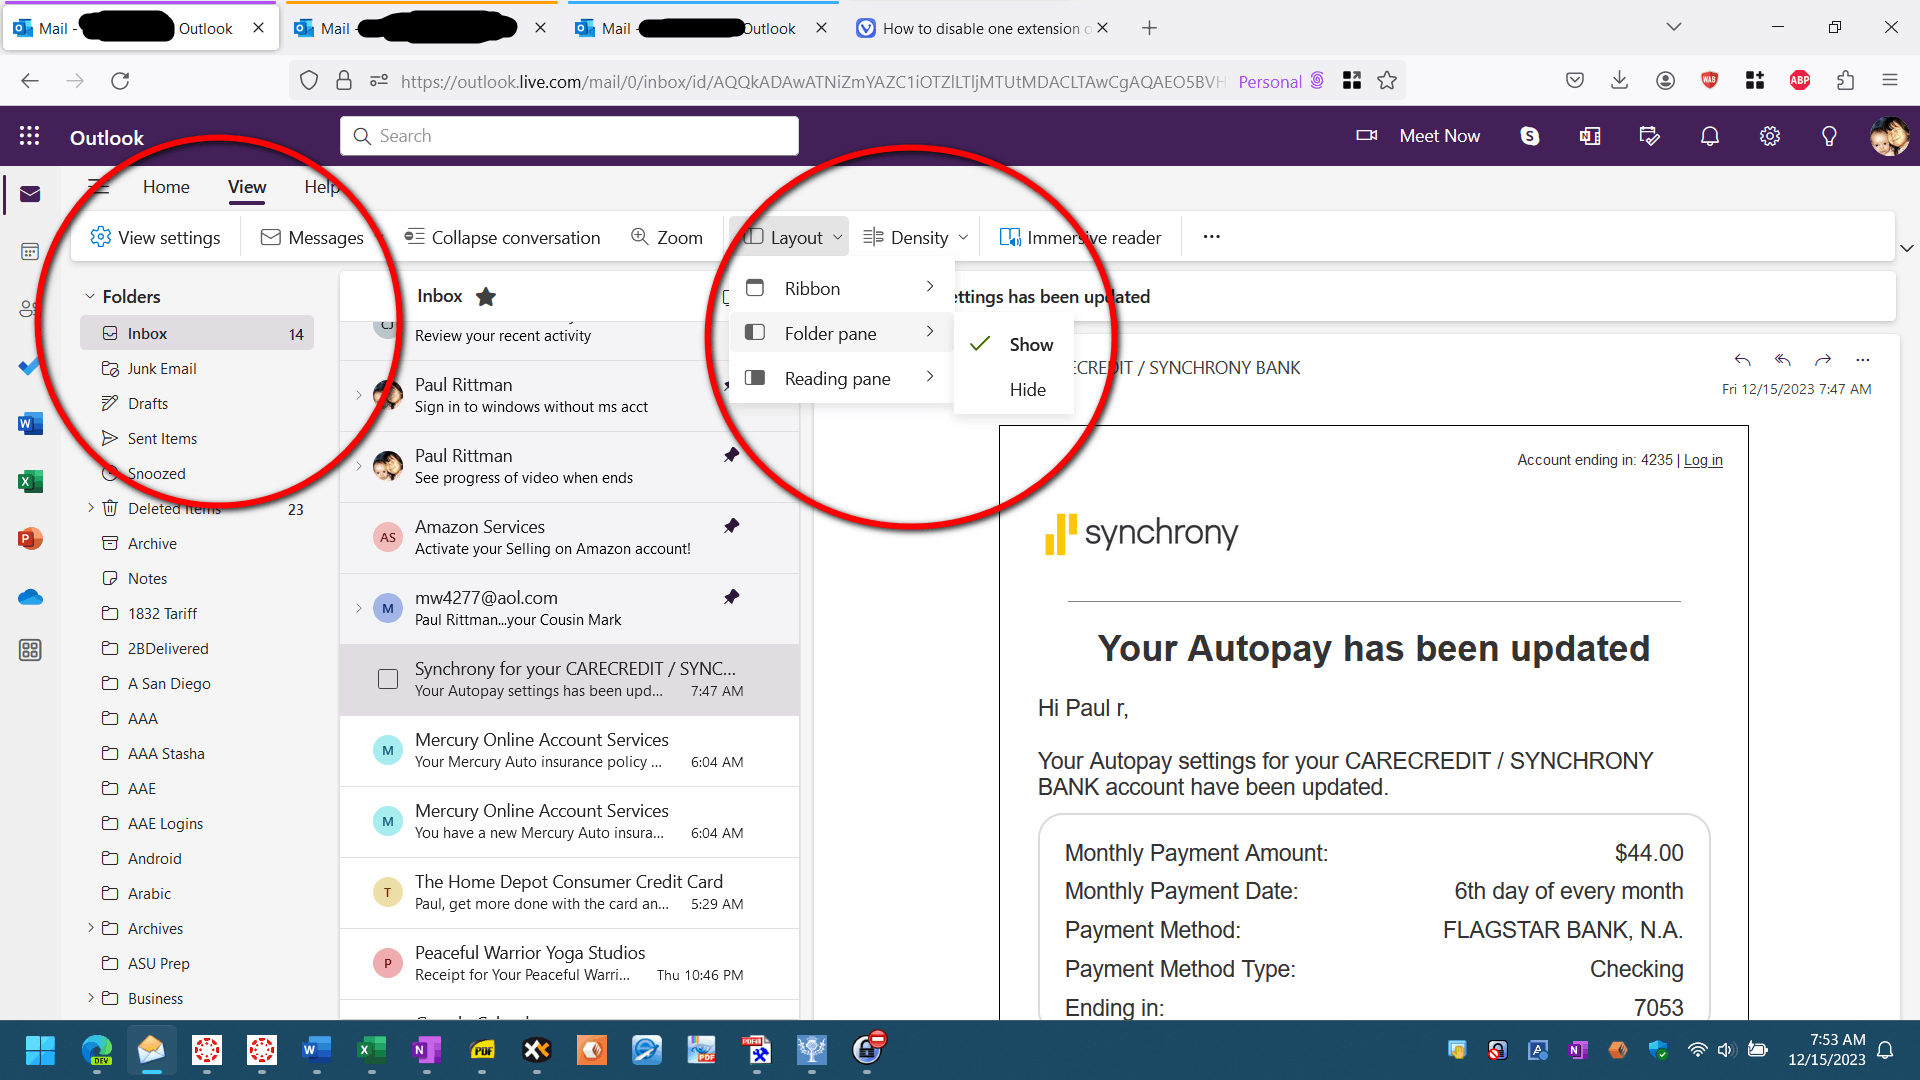Screen dimensions: 1920x1080
Task: Select Show in Folder pane submenu
Action: pos(1030,344)
